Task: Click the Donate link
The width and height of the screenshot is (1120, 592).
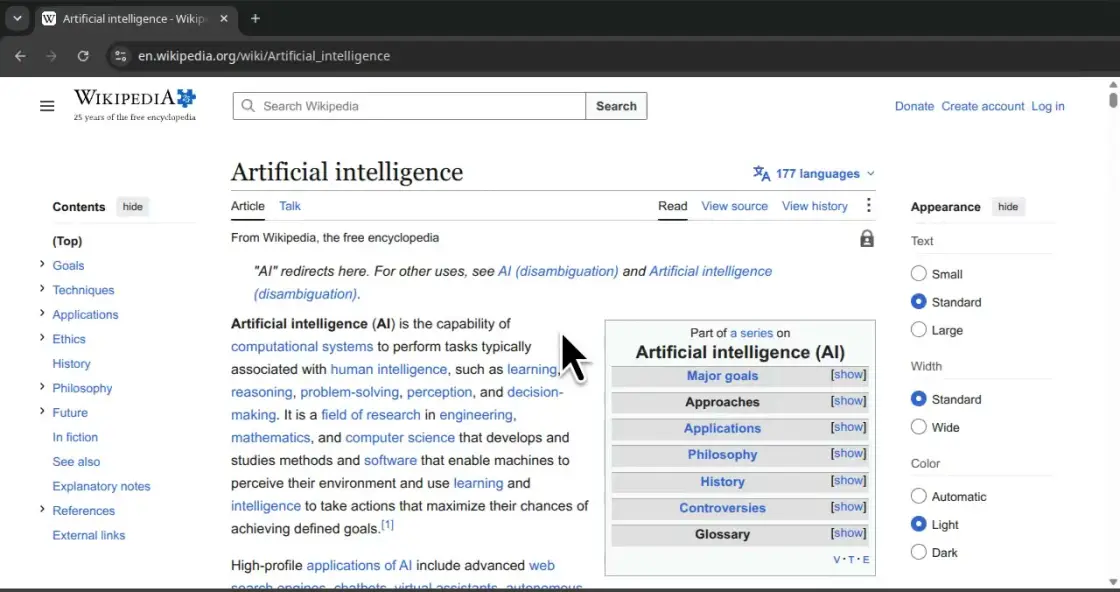Action: [914, 106]
